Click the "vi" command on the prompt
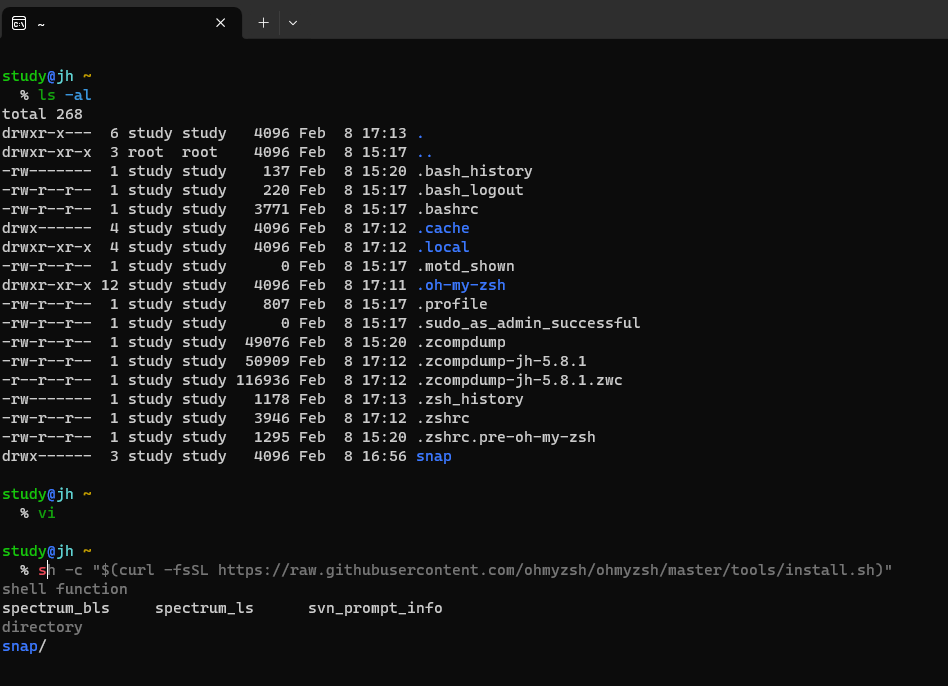 (46, 513)
